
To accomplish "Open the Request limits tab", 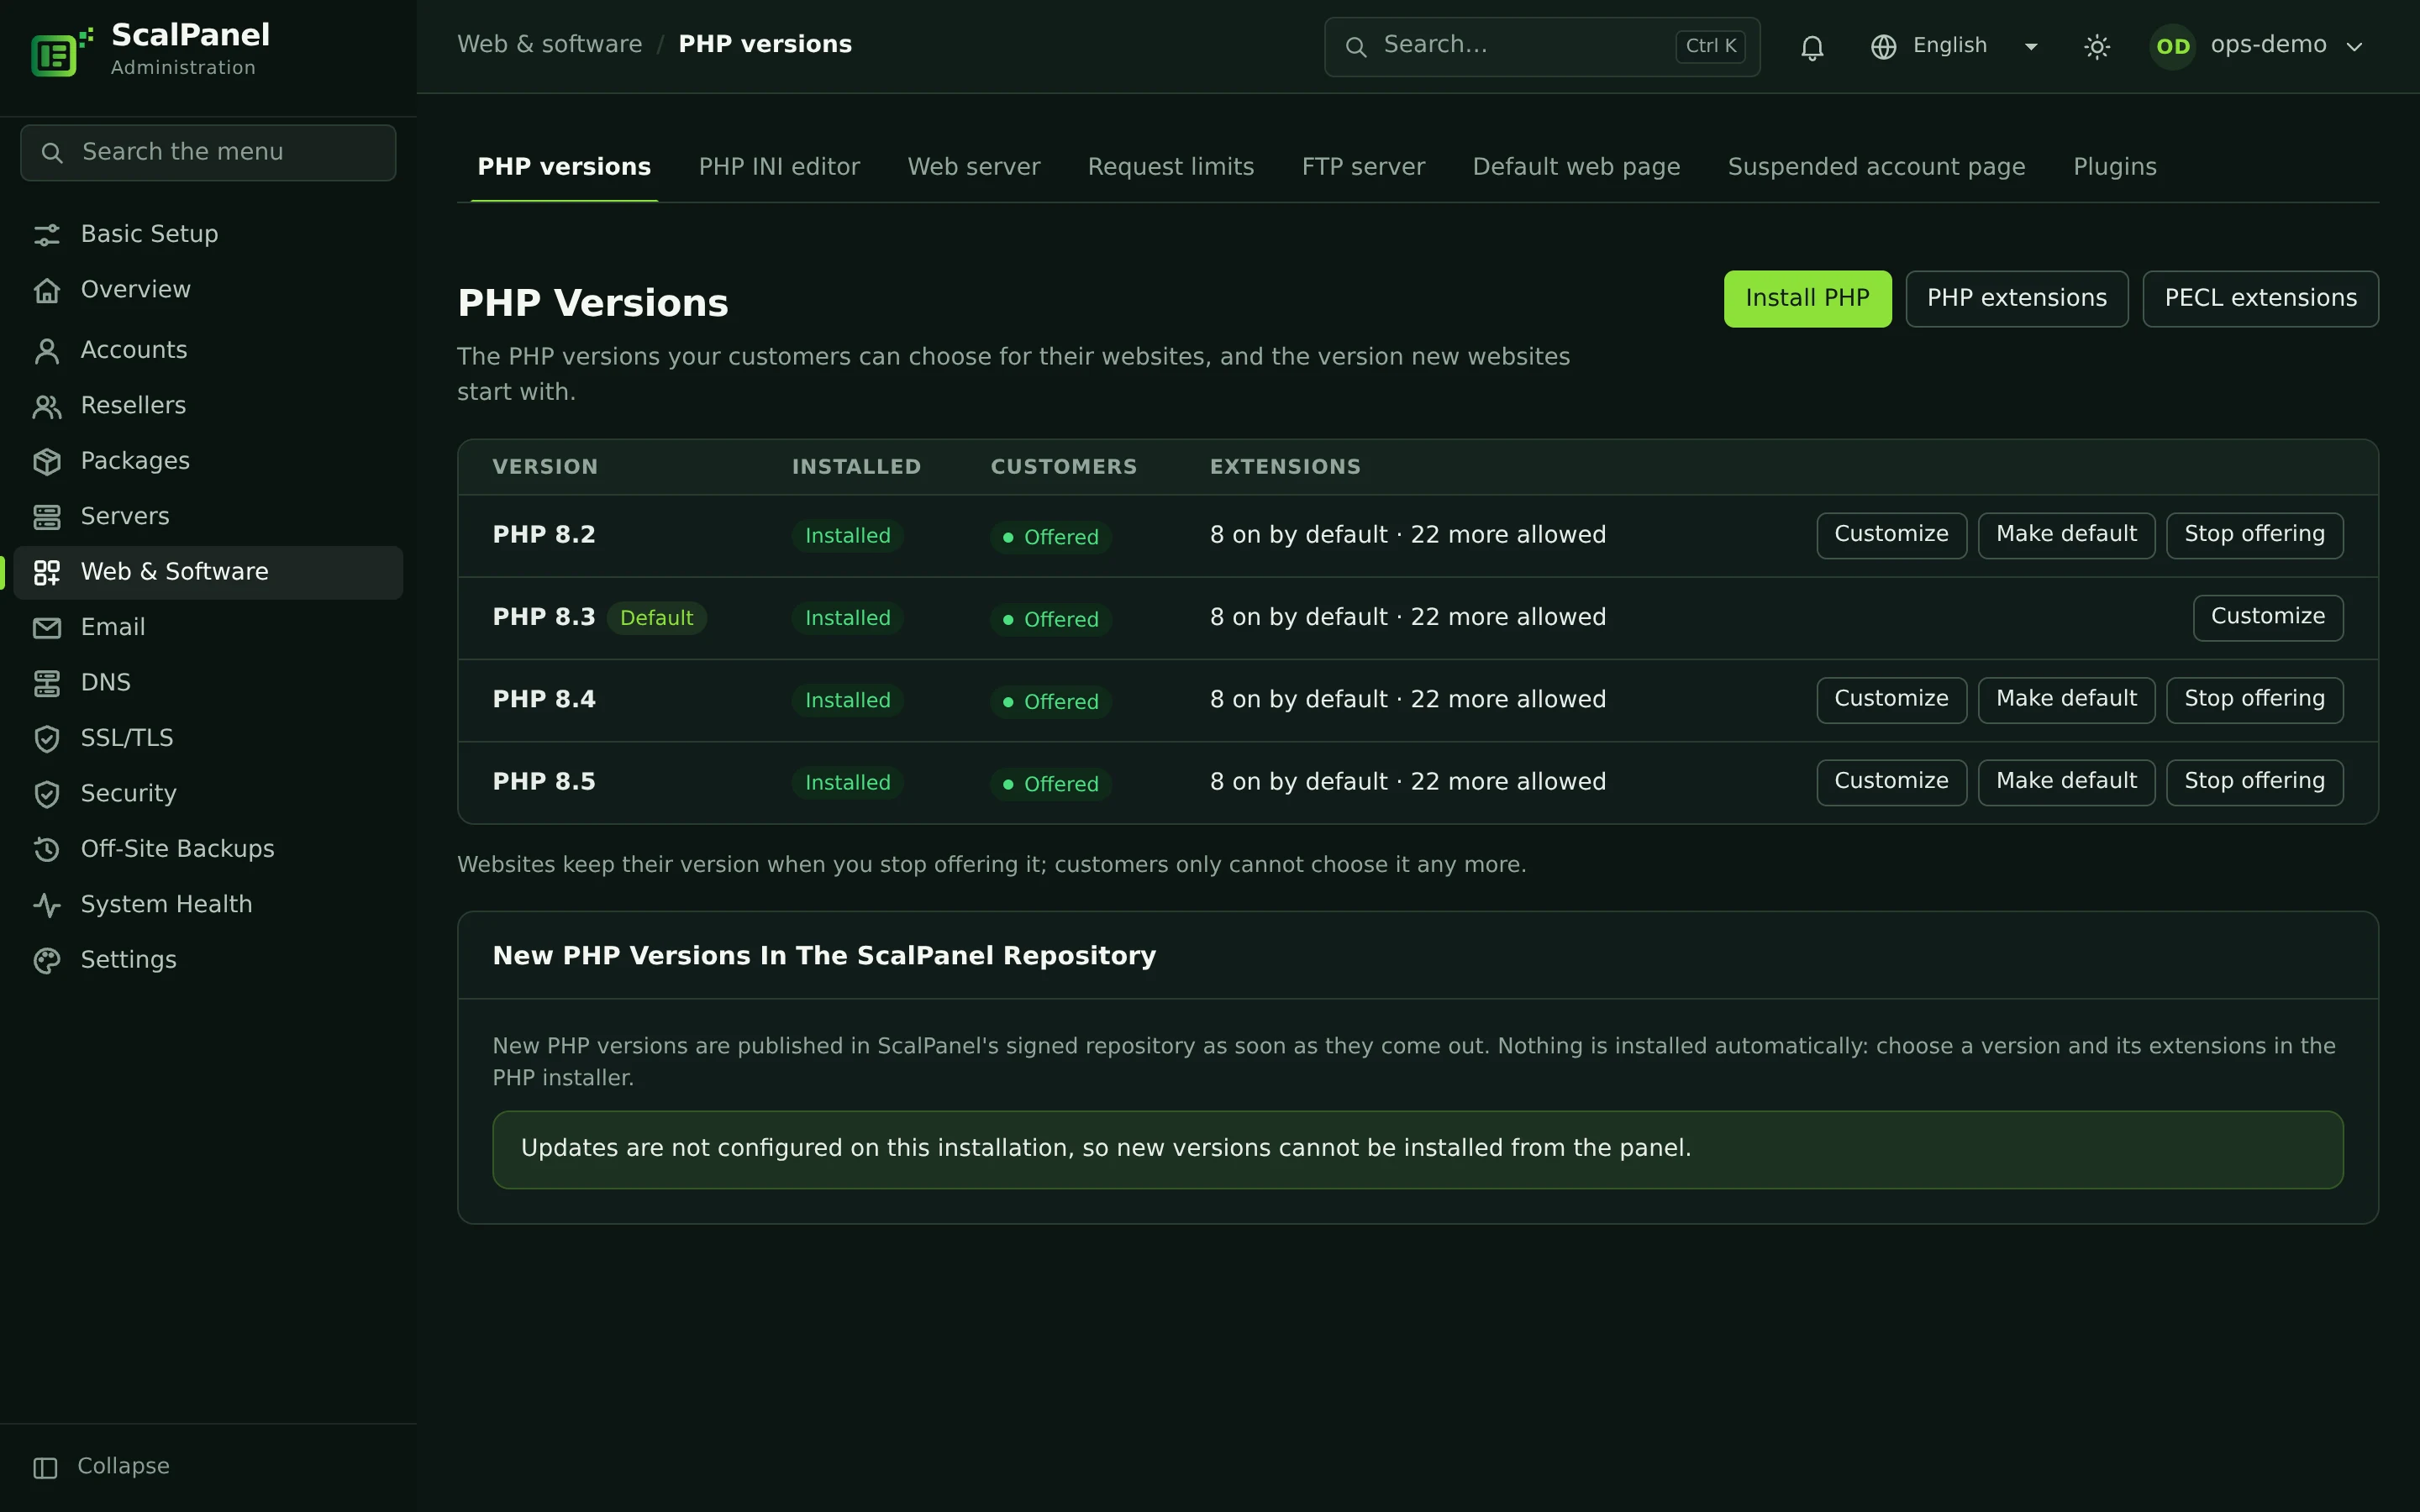I will pyautogui.click(x=1170, y=167).
